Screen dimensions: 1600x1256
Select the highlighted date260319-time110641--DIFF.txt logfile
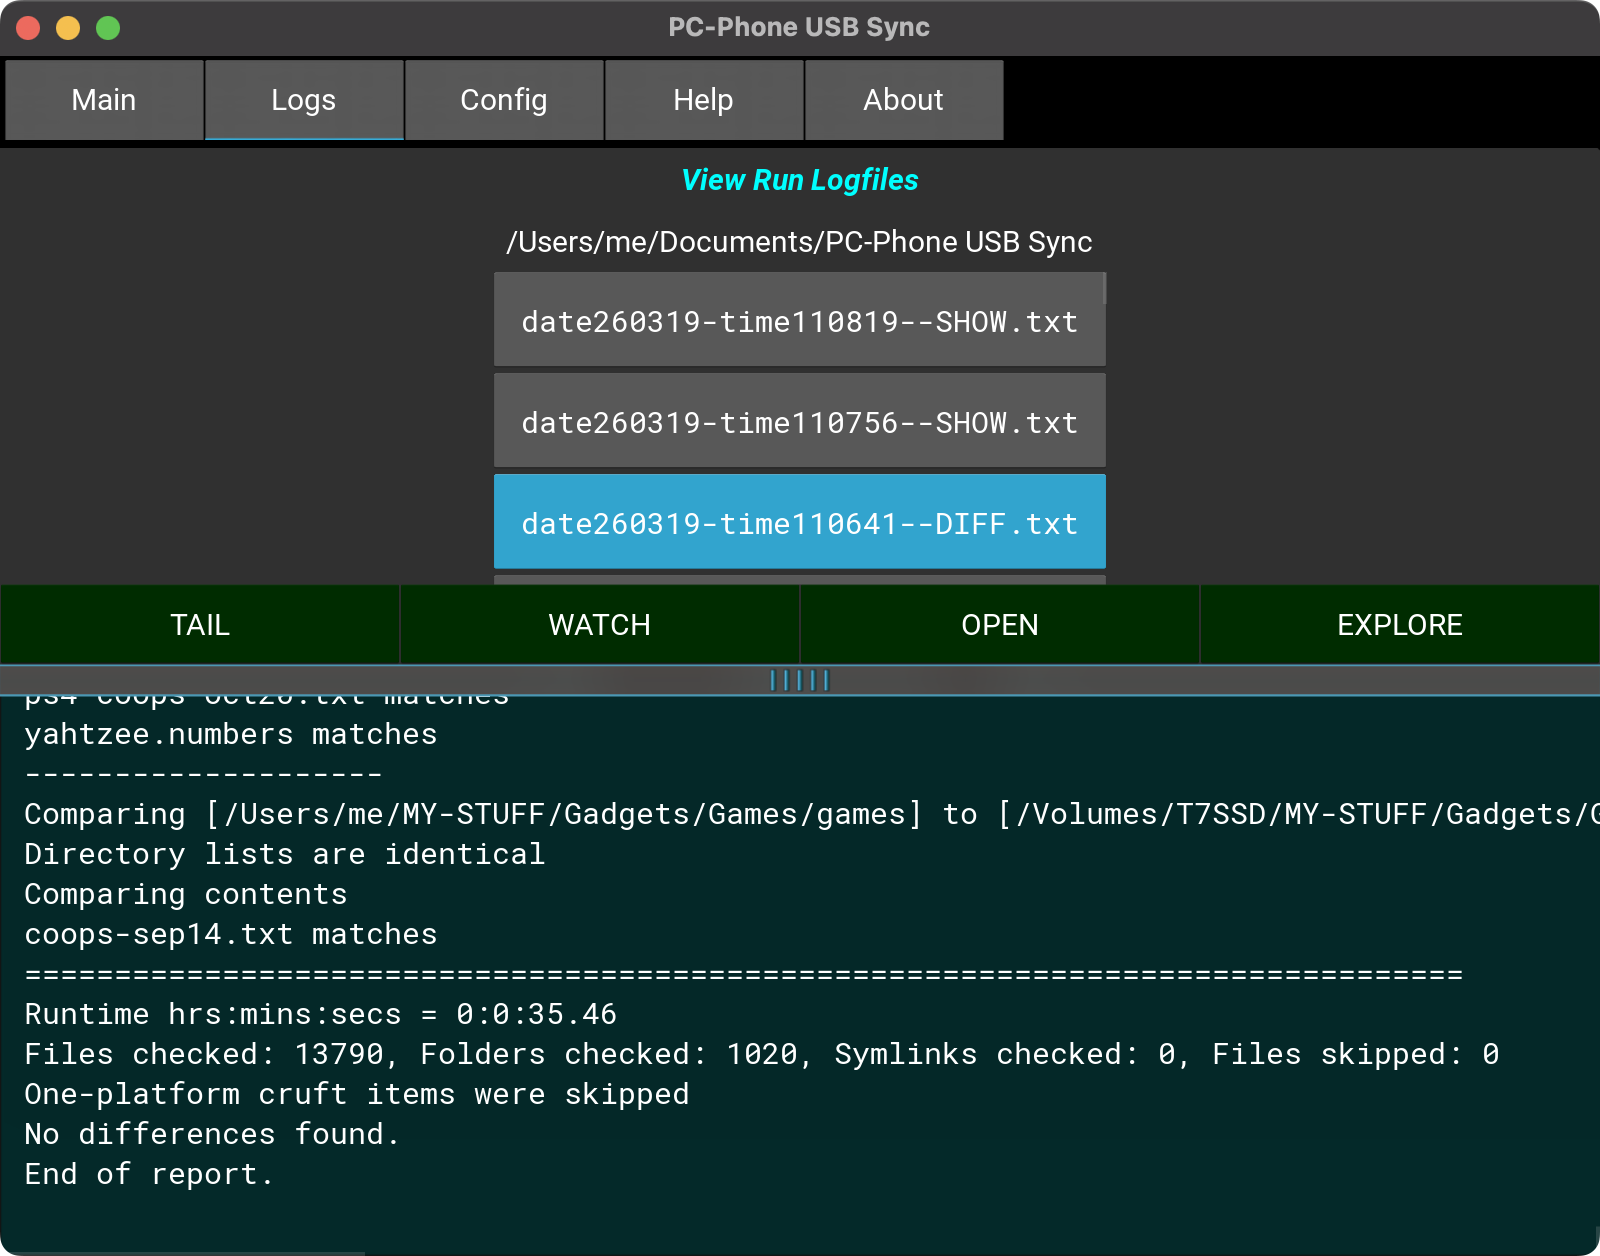click(799, 523)
